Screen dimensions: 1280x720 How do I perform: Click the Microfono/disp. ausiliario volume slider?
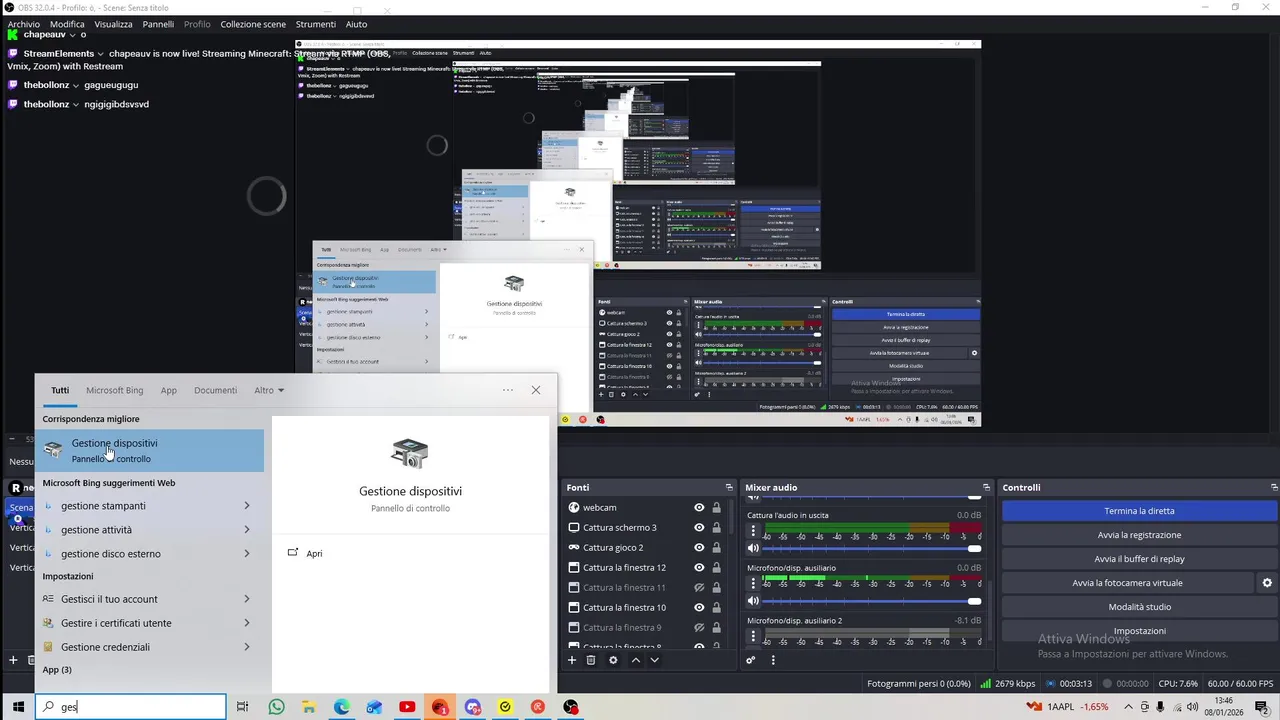tap(871, 601)
